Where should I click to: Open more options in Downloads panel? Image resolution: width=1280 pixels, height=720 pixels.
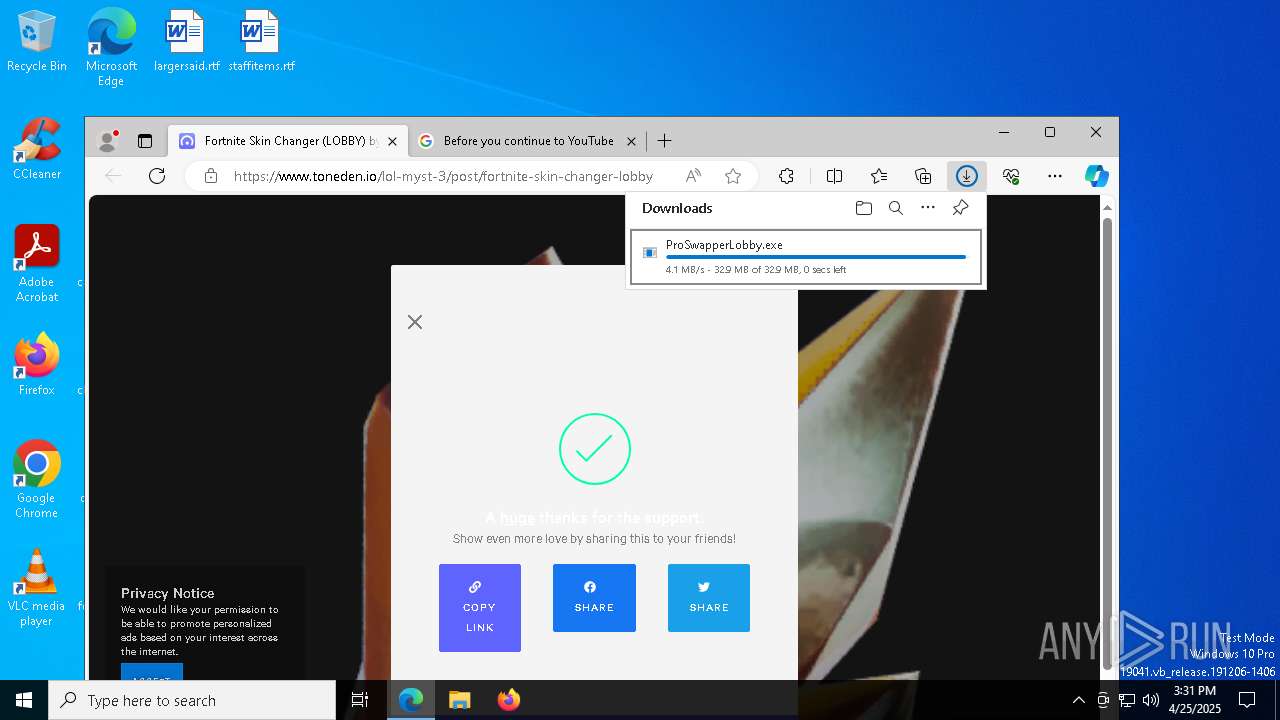(928, 208)
